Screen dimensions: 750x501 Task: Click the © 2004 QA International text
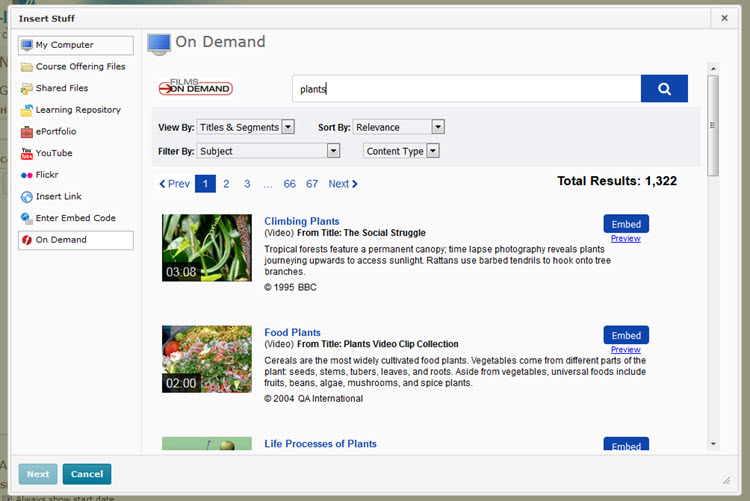pos(314,398)
